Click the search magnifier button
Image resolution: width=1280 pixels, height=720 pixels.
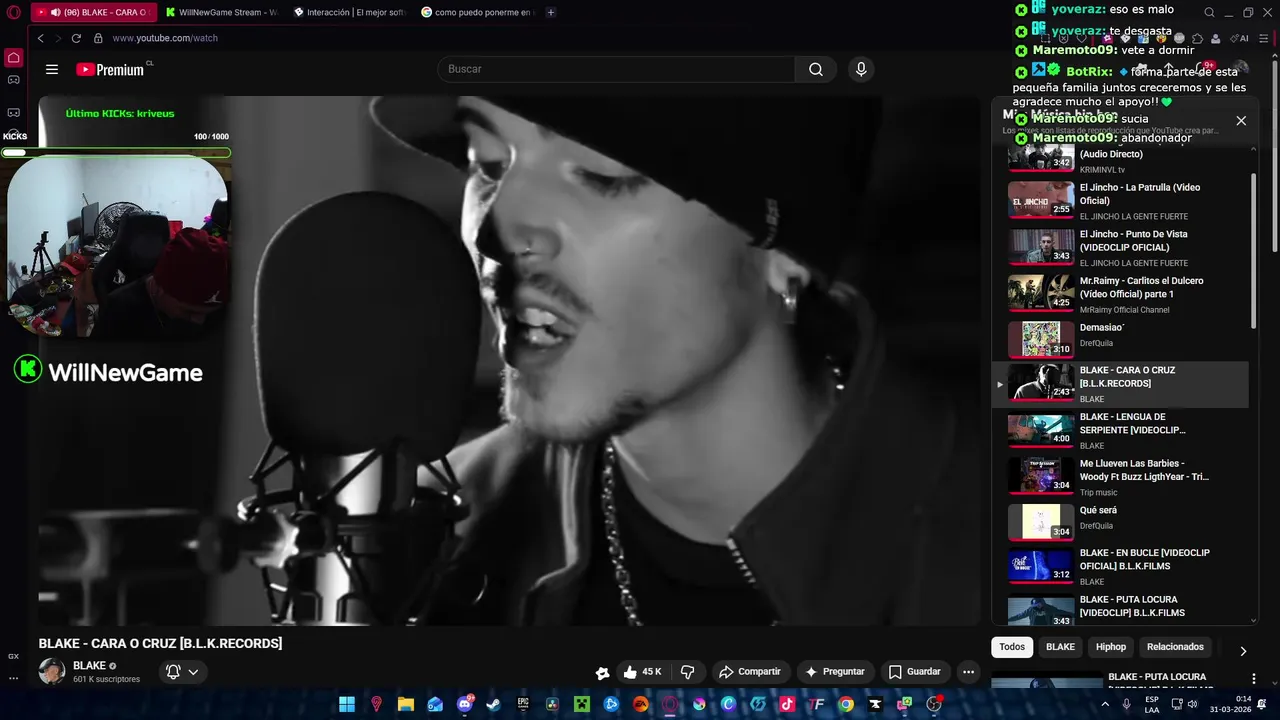[816, 69]
